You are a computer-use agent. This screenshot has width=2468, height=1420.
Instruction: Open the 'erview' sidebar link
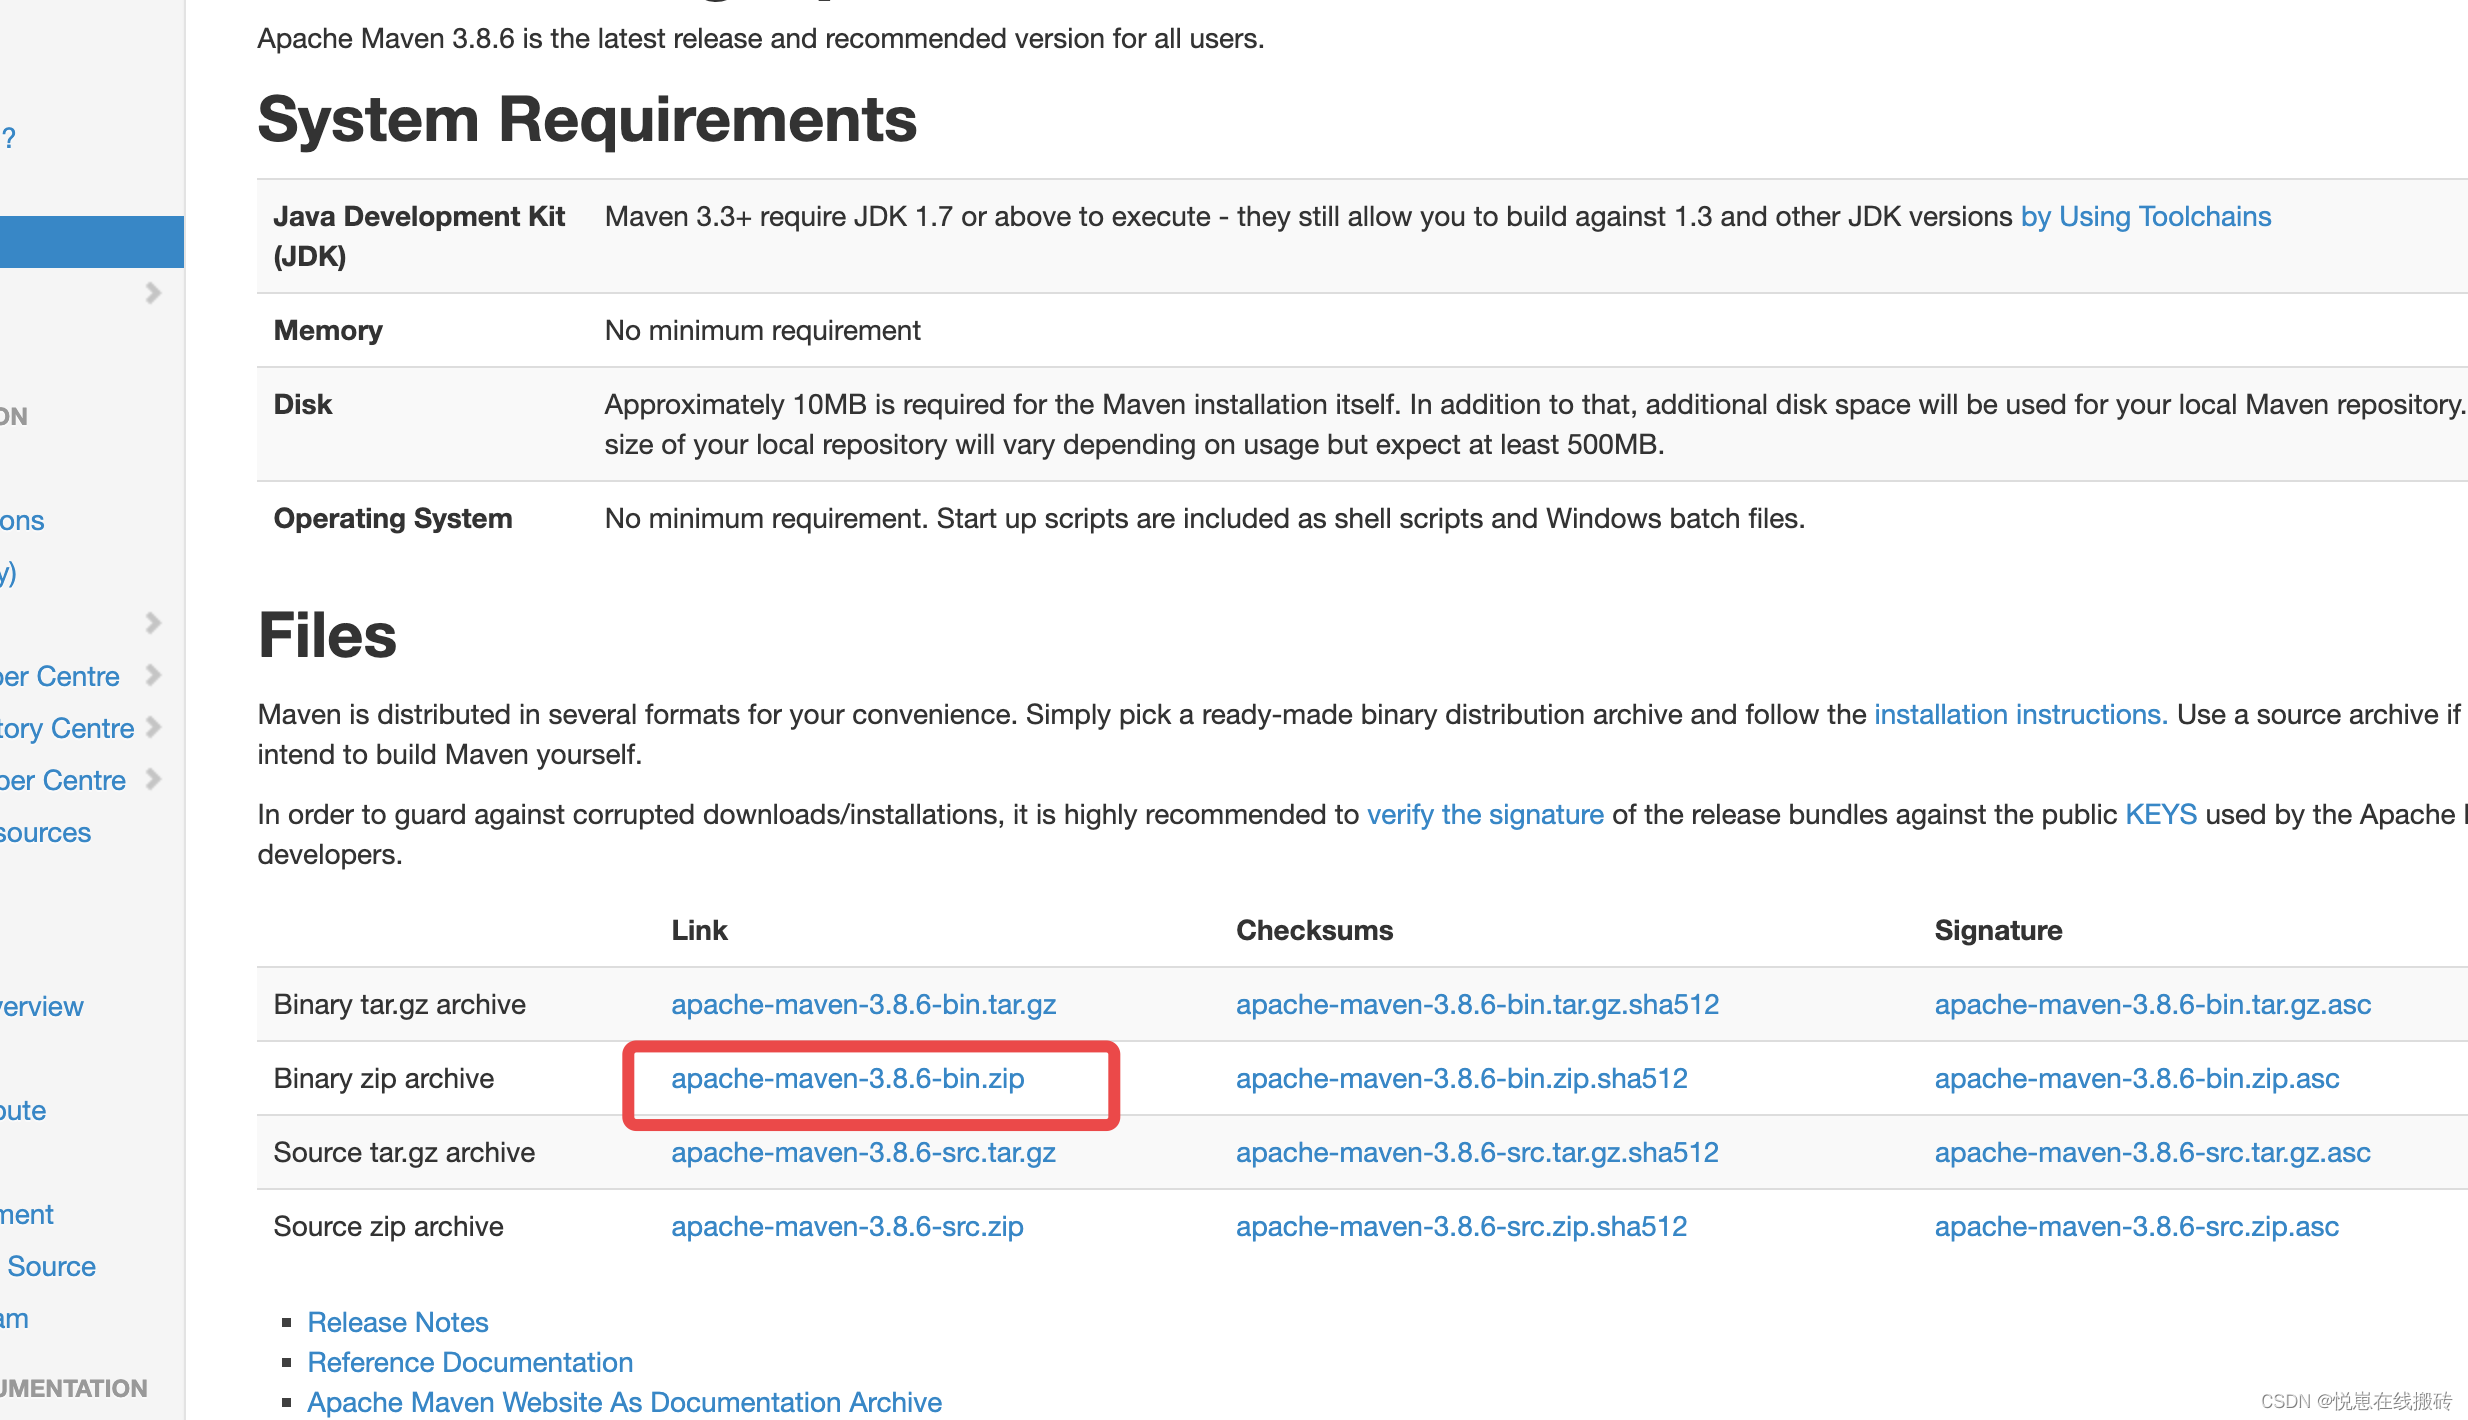click(42, 1006)
